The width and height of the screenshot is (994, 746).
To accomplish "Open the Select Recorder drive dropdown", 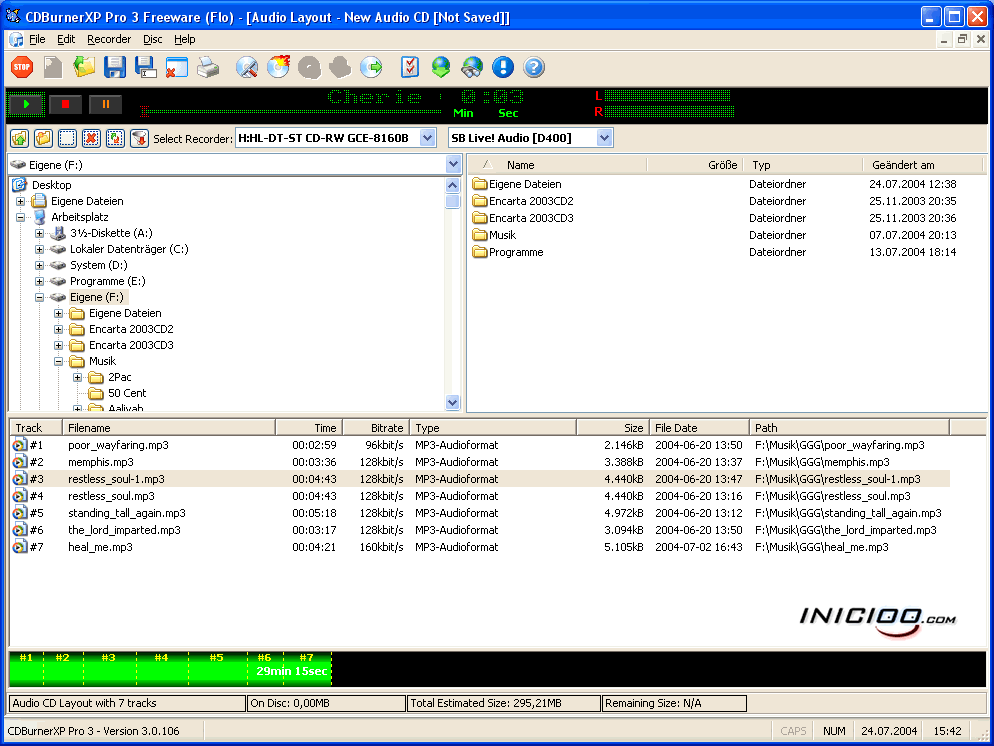I will pyautogui.click(x=428, y=138).
